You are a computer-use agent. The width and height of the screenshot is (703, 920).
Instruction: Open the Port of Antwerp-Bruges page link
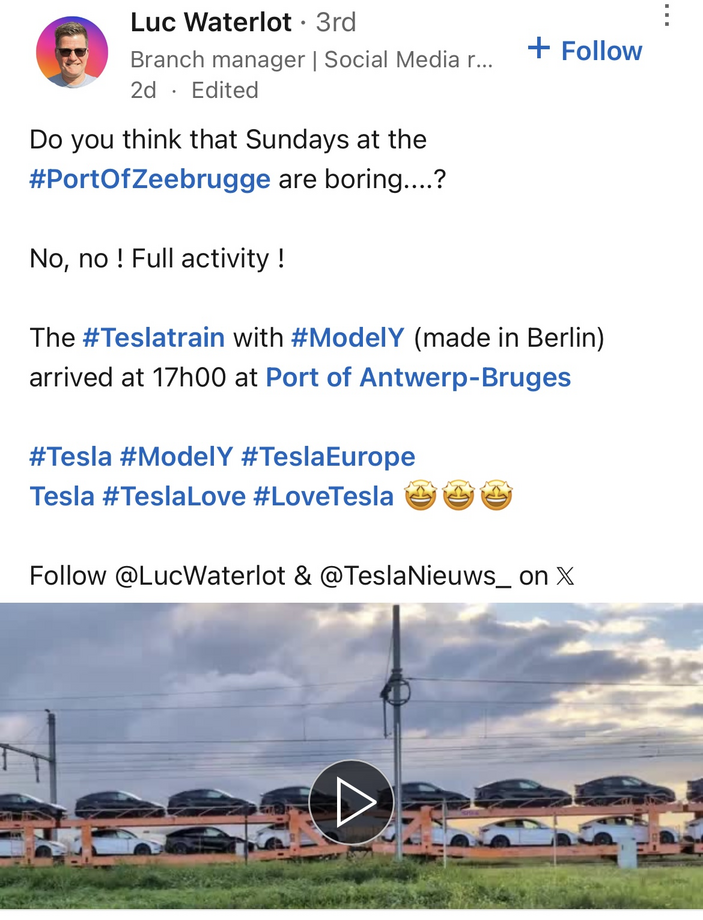tap(418, 377)
